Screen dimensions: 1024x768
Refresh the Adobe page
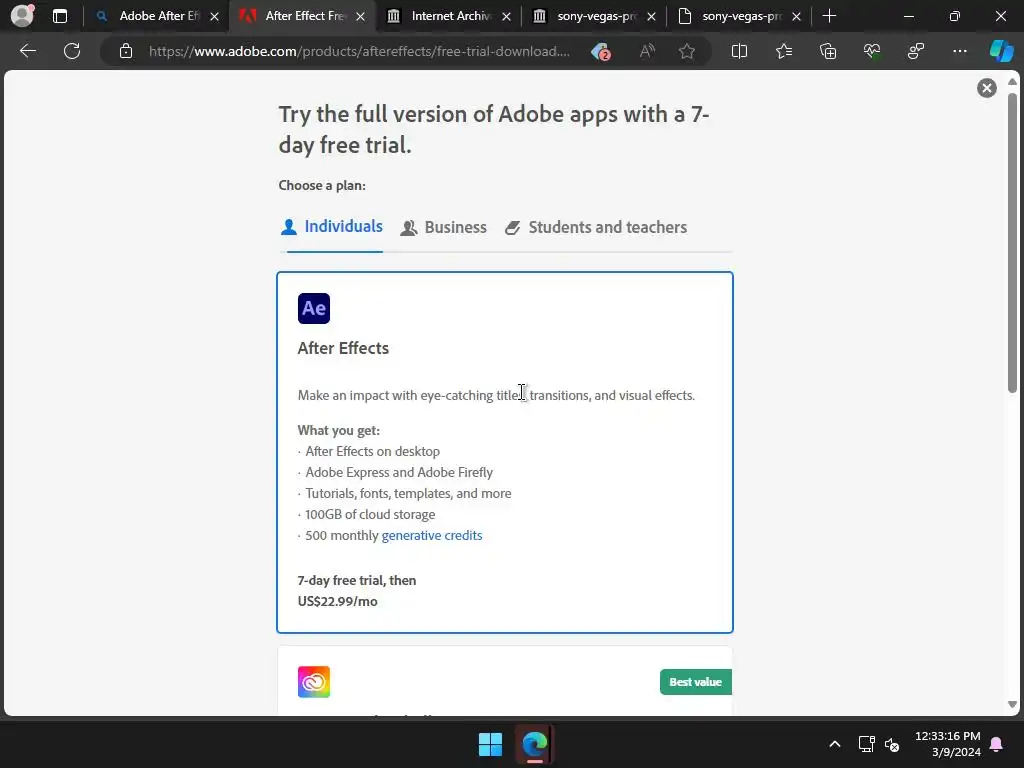click(x=72, y=51)
